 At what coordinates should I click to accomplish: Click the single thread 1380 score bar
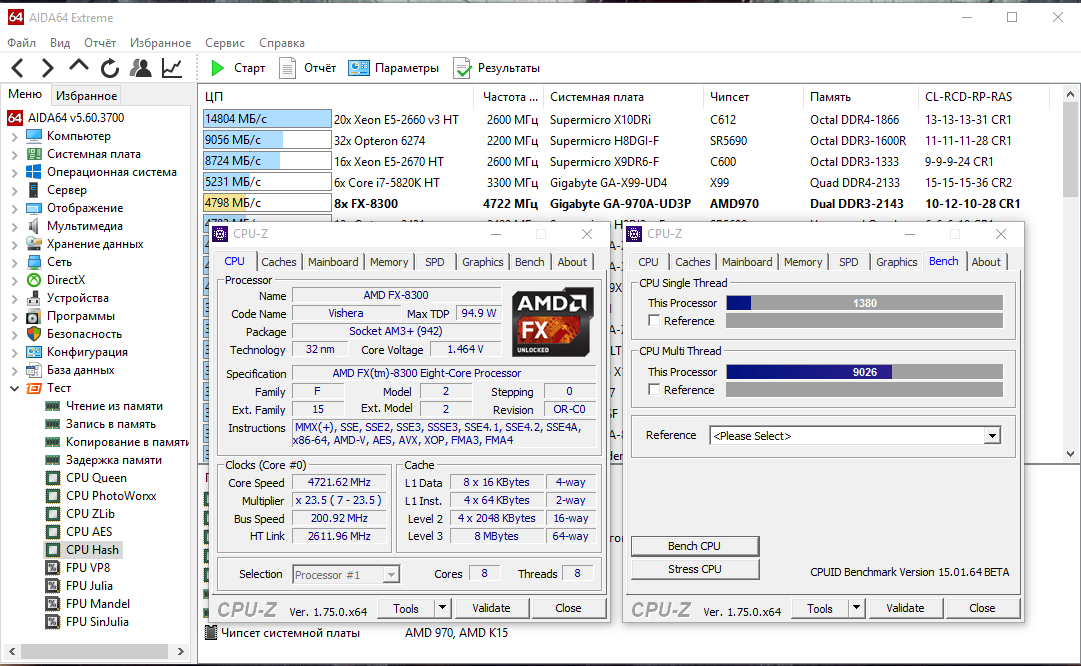pos(865,303)
